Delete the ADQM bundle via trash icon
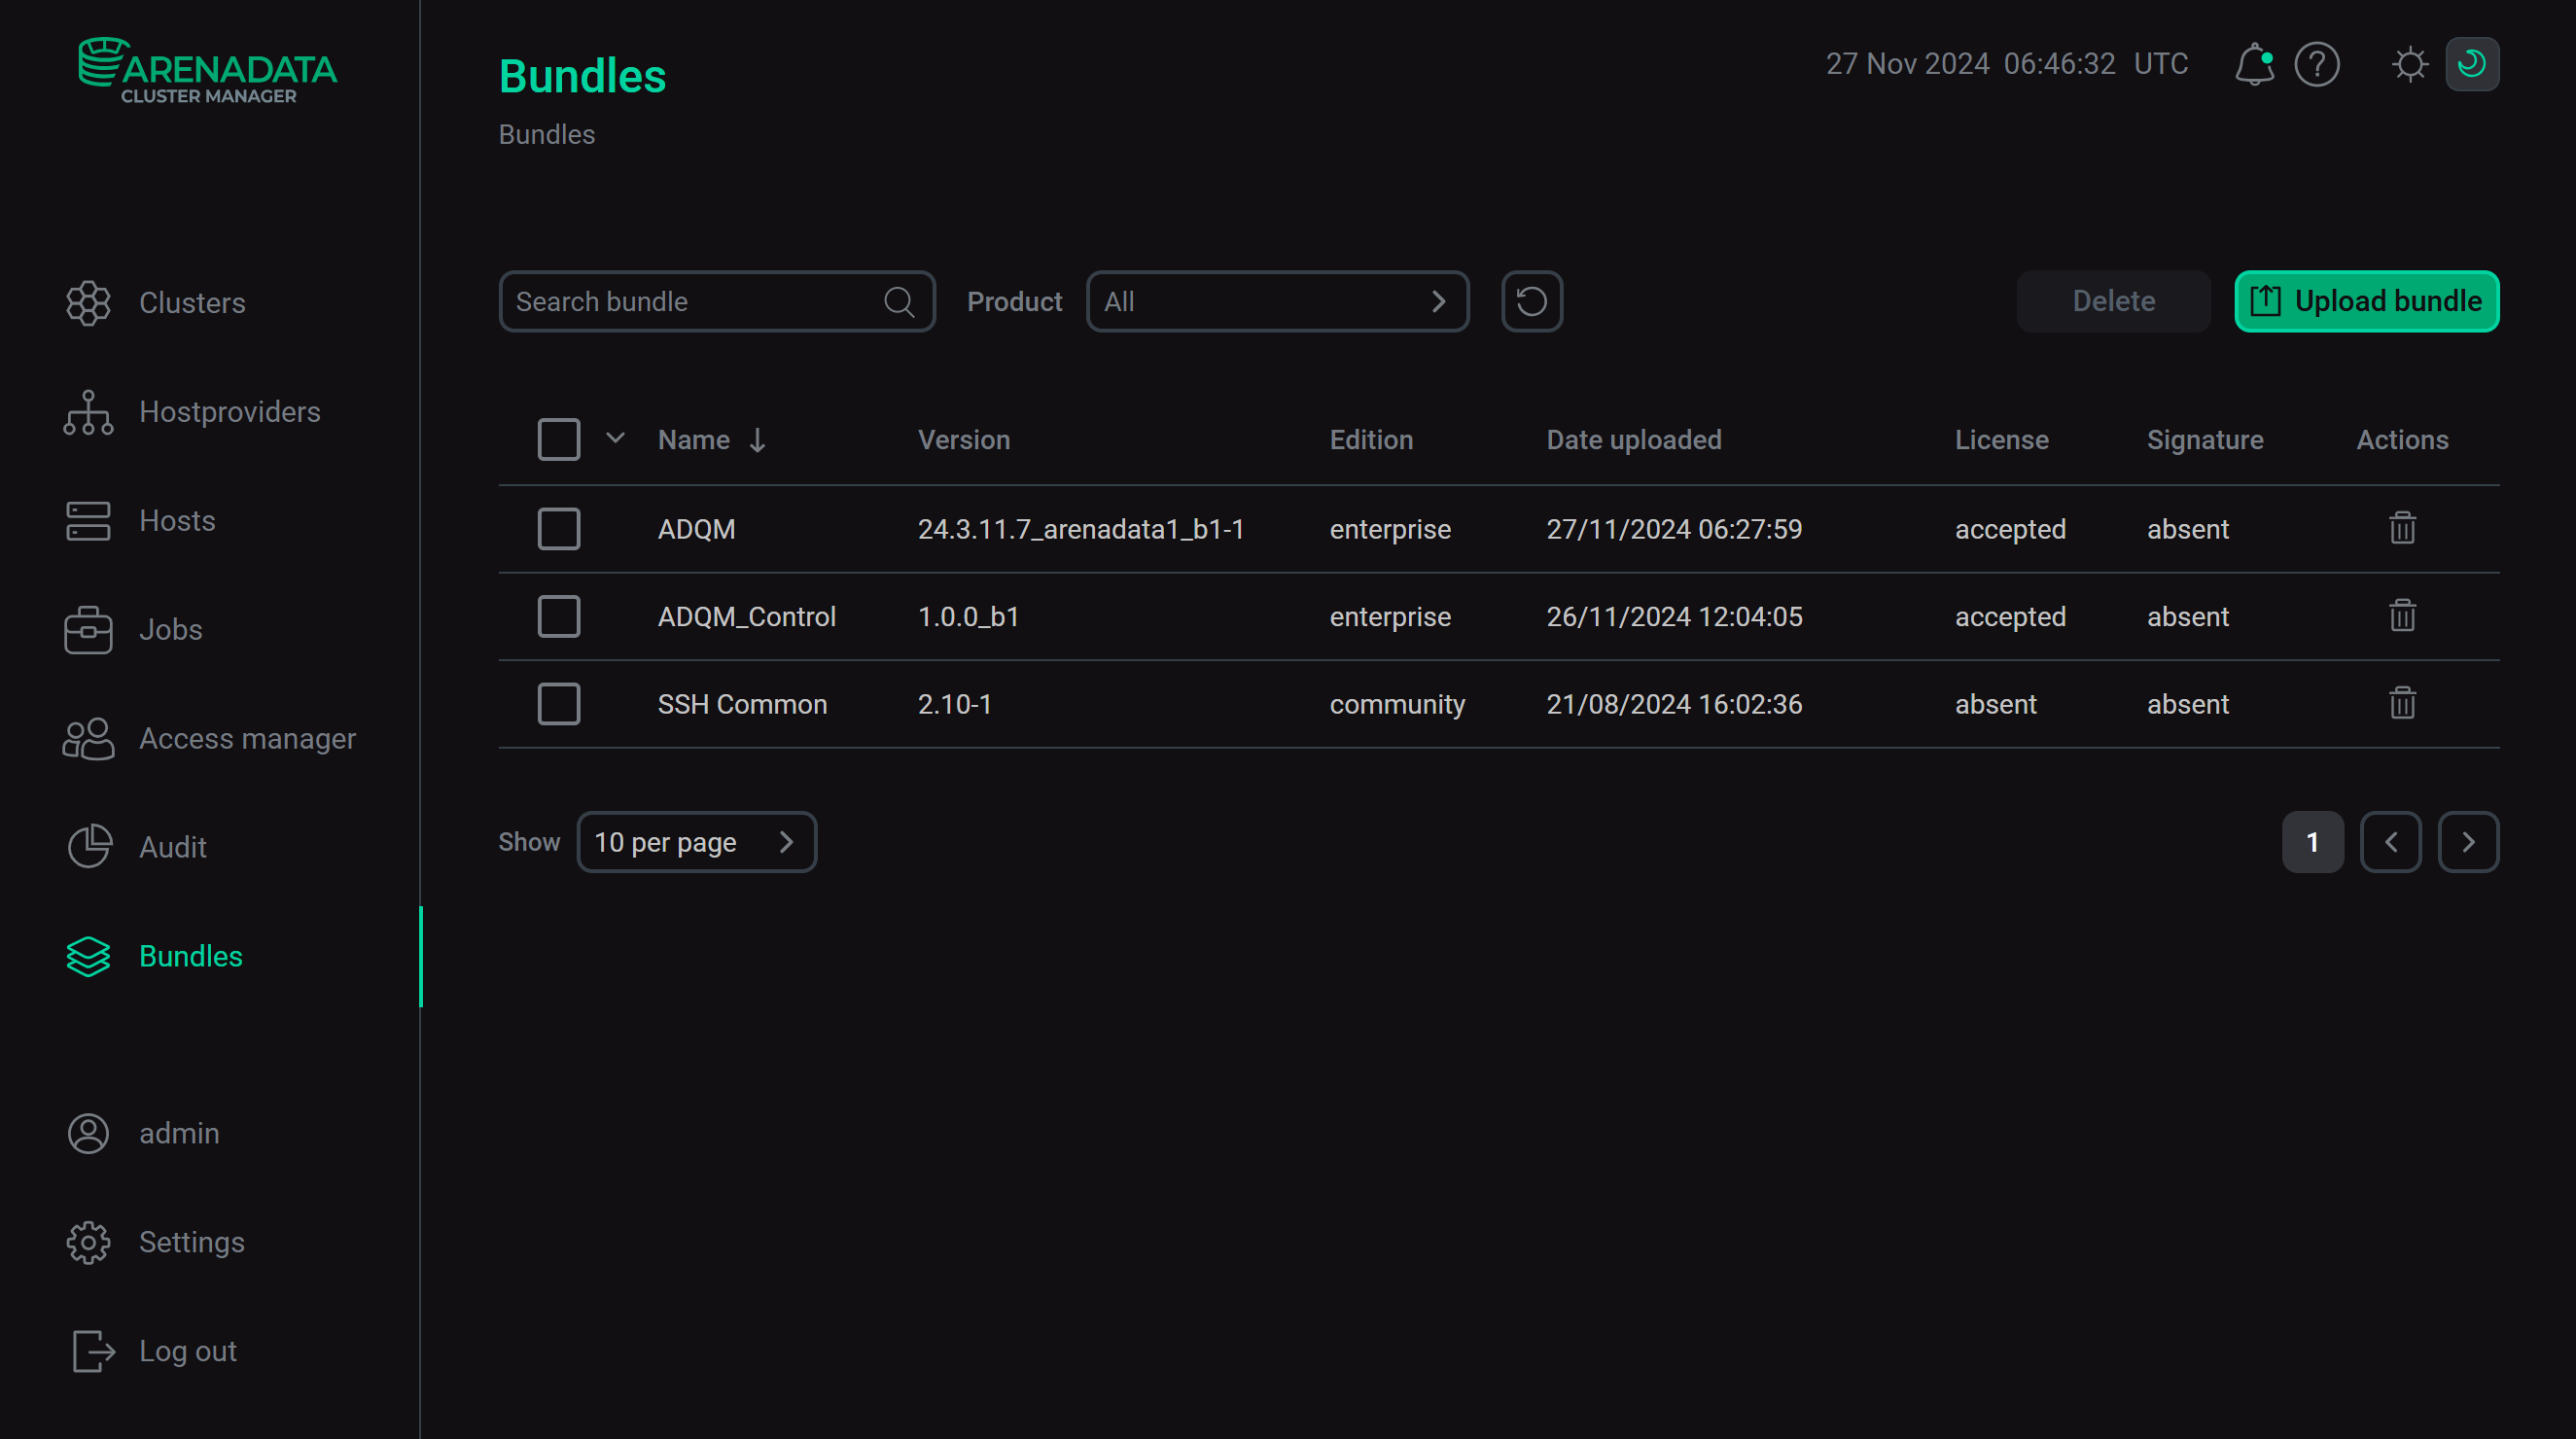This screenshot has height=1439, width=2576. click(x=2402, y=528)
